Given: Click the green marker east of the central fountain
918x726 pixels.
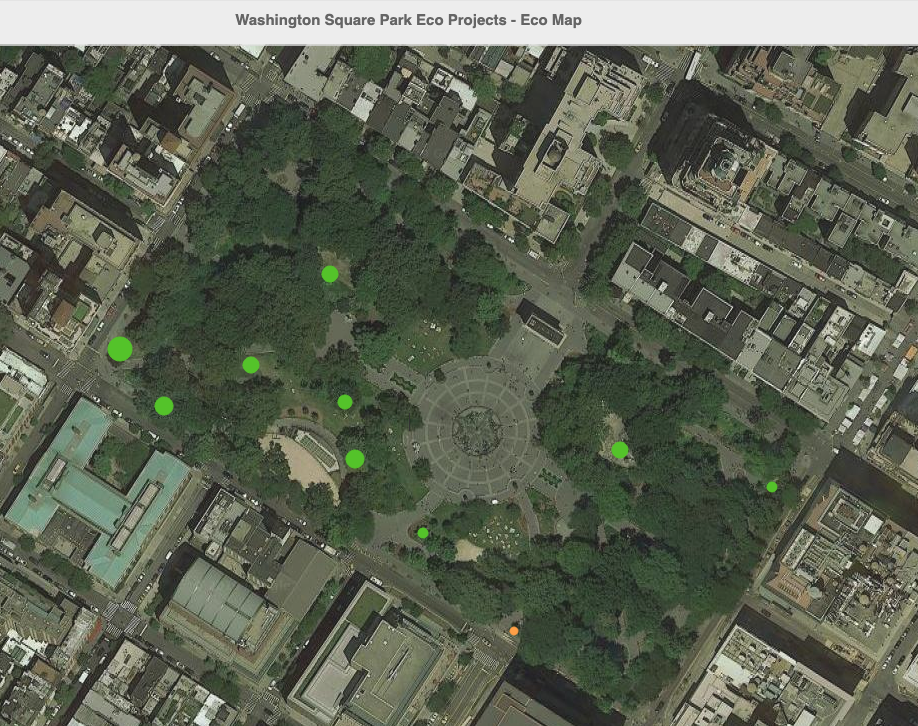Looking at the screenshot, I should pyautogui.click(x=619, y=450).
